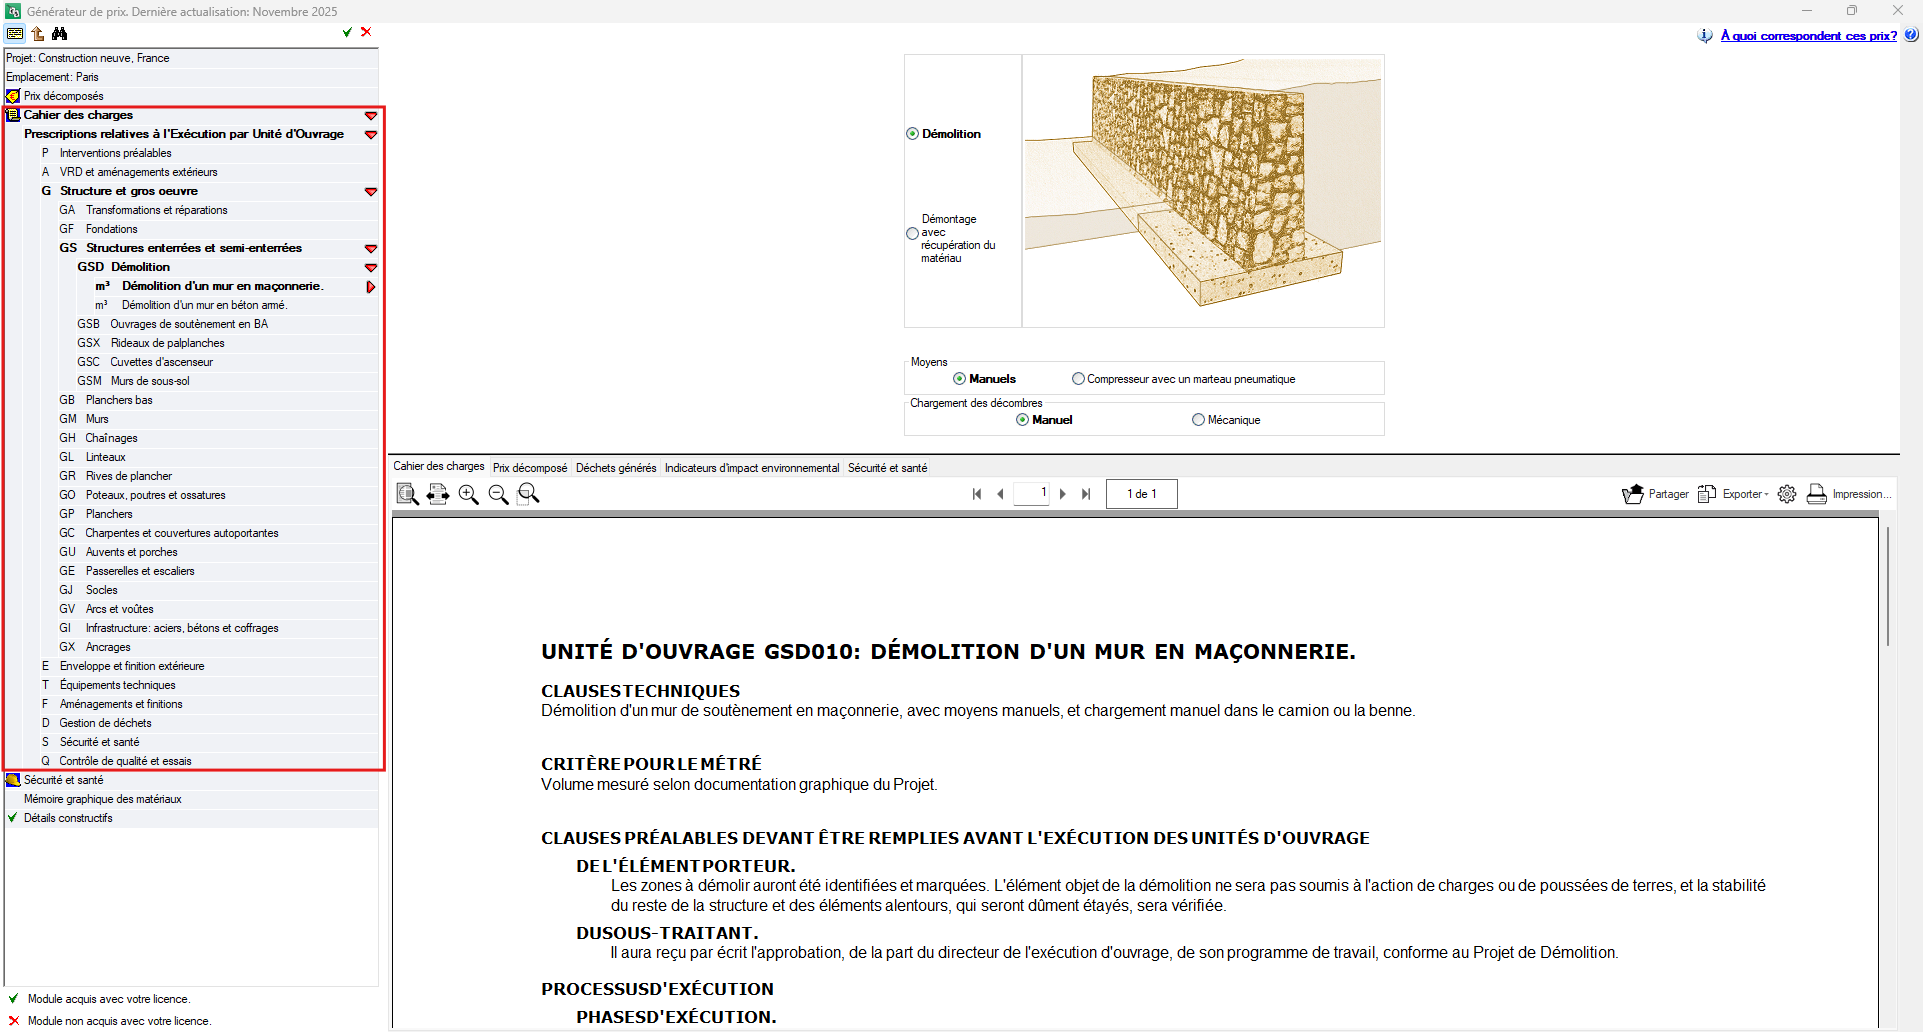1923x1032 pixels.
Task: Click the page number input field
Action: click(1031, 494)
